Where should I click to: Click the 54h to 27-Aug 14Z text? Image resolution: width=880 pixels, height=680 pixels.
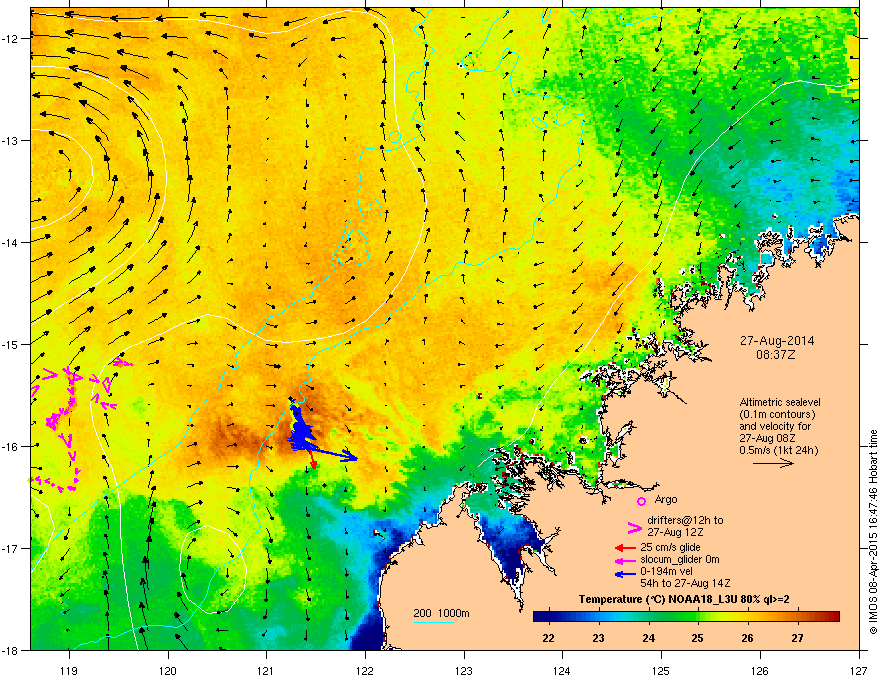(x=685, y=583)
